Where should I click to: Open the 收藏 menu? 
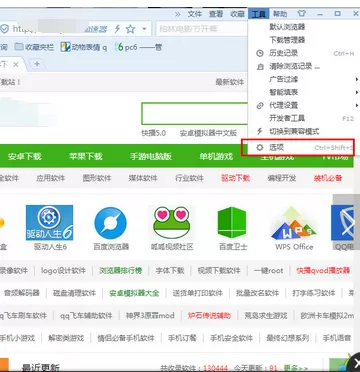coord(237,14)
